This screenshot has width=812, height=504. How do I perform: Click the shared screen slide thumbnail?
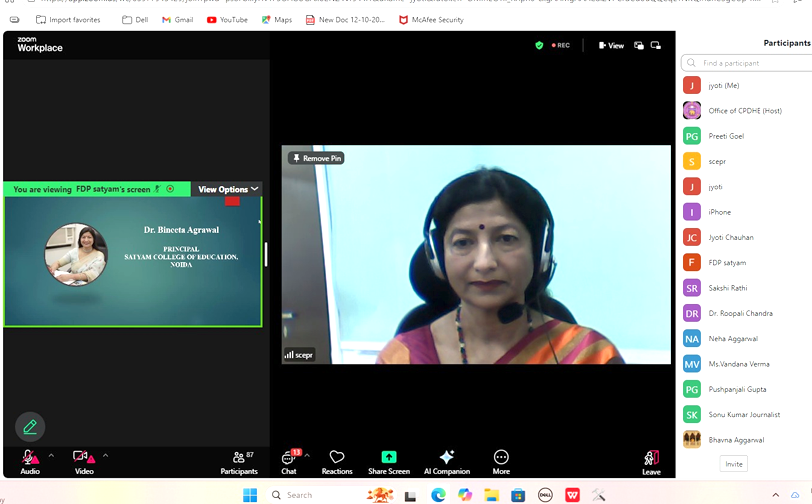click(133, 262)
